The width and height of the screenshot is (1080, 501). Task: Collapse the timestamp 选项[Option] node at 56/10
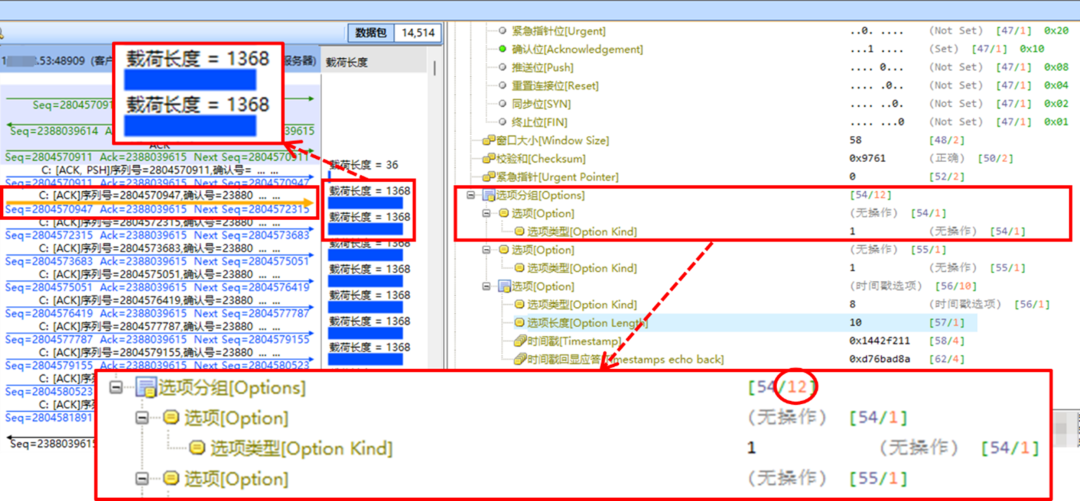(487, 287)
